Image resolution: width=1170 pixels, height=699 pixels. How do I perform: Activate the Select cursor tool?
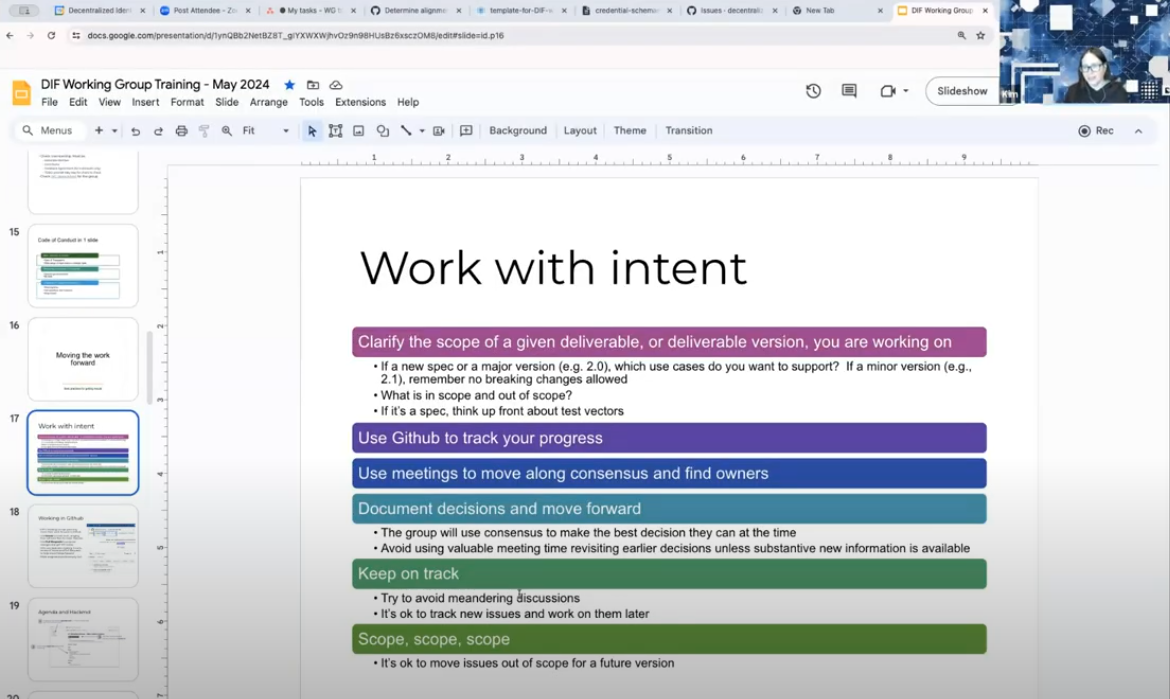pos(312,131)
